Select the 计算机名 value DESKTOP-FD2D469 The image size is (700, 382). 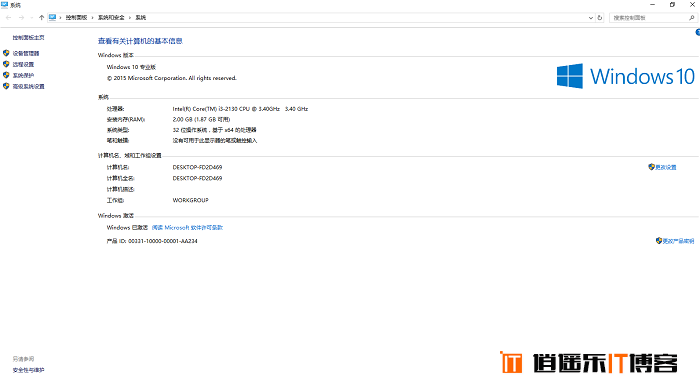197,167
